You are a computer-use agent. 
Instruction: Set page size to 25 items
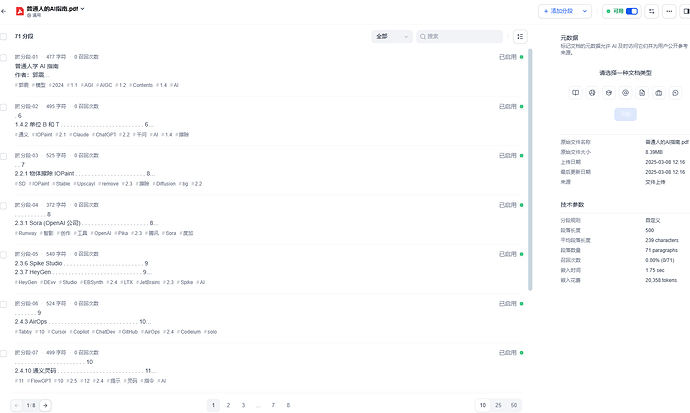499,405
